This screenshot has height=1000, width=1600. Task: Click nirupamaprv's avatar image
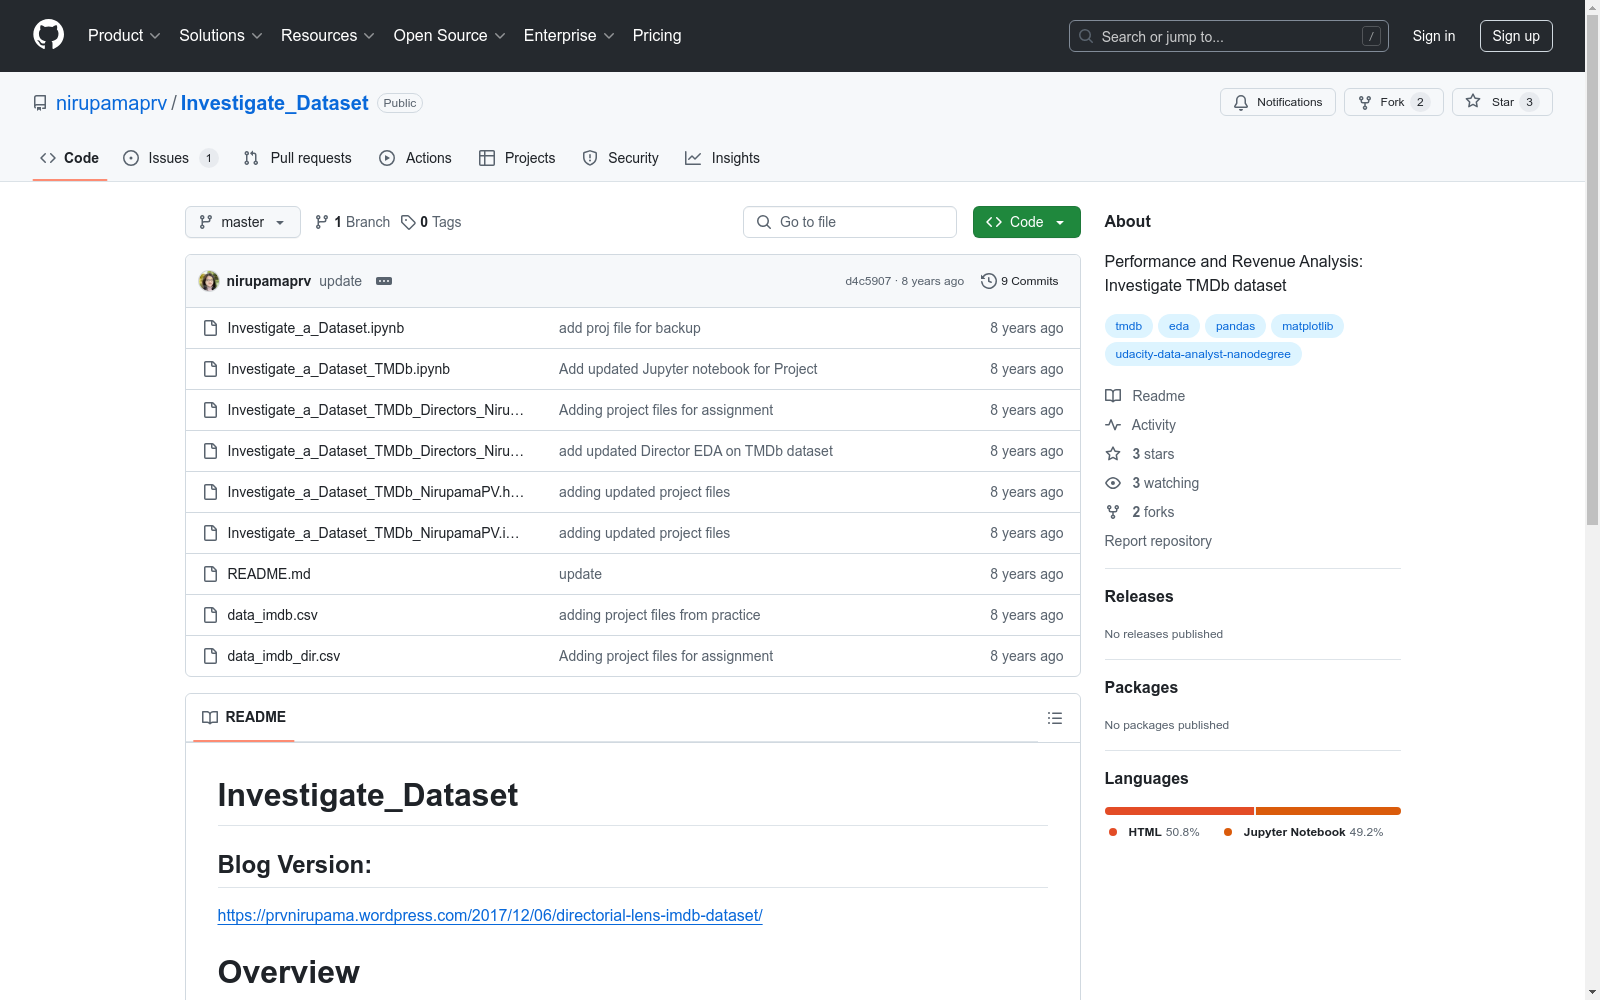pyautogui.click(x=209, y=281)
